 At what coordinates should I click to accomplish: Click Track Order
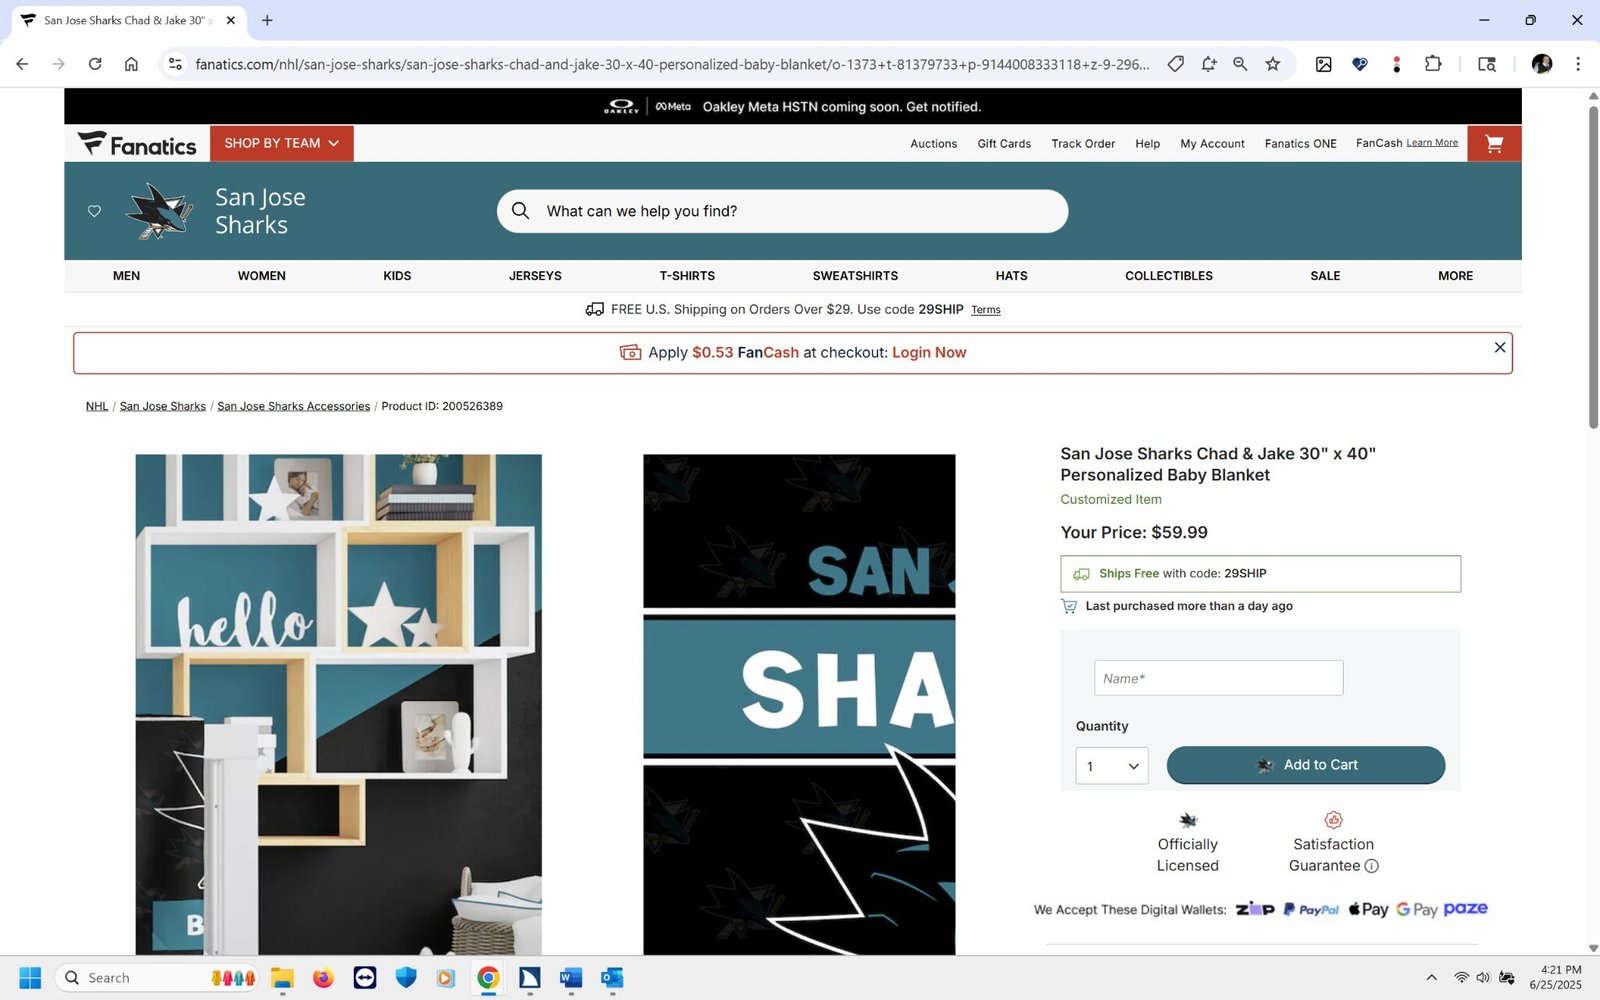[1083, 144]
